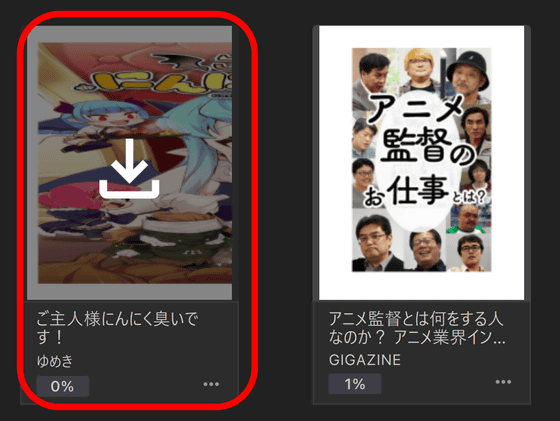Image resolution: width=560 pixels, height=421 pixels.
Task: Click the download arrow icon on first book
Action: tap(129, 169)
